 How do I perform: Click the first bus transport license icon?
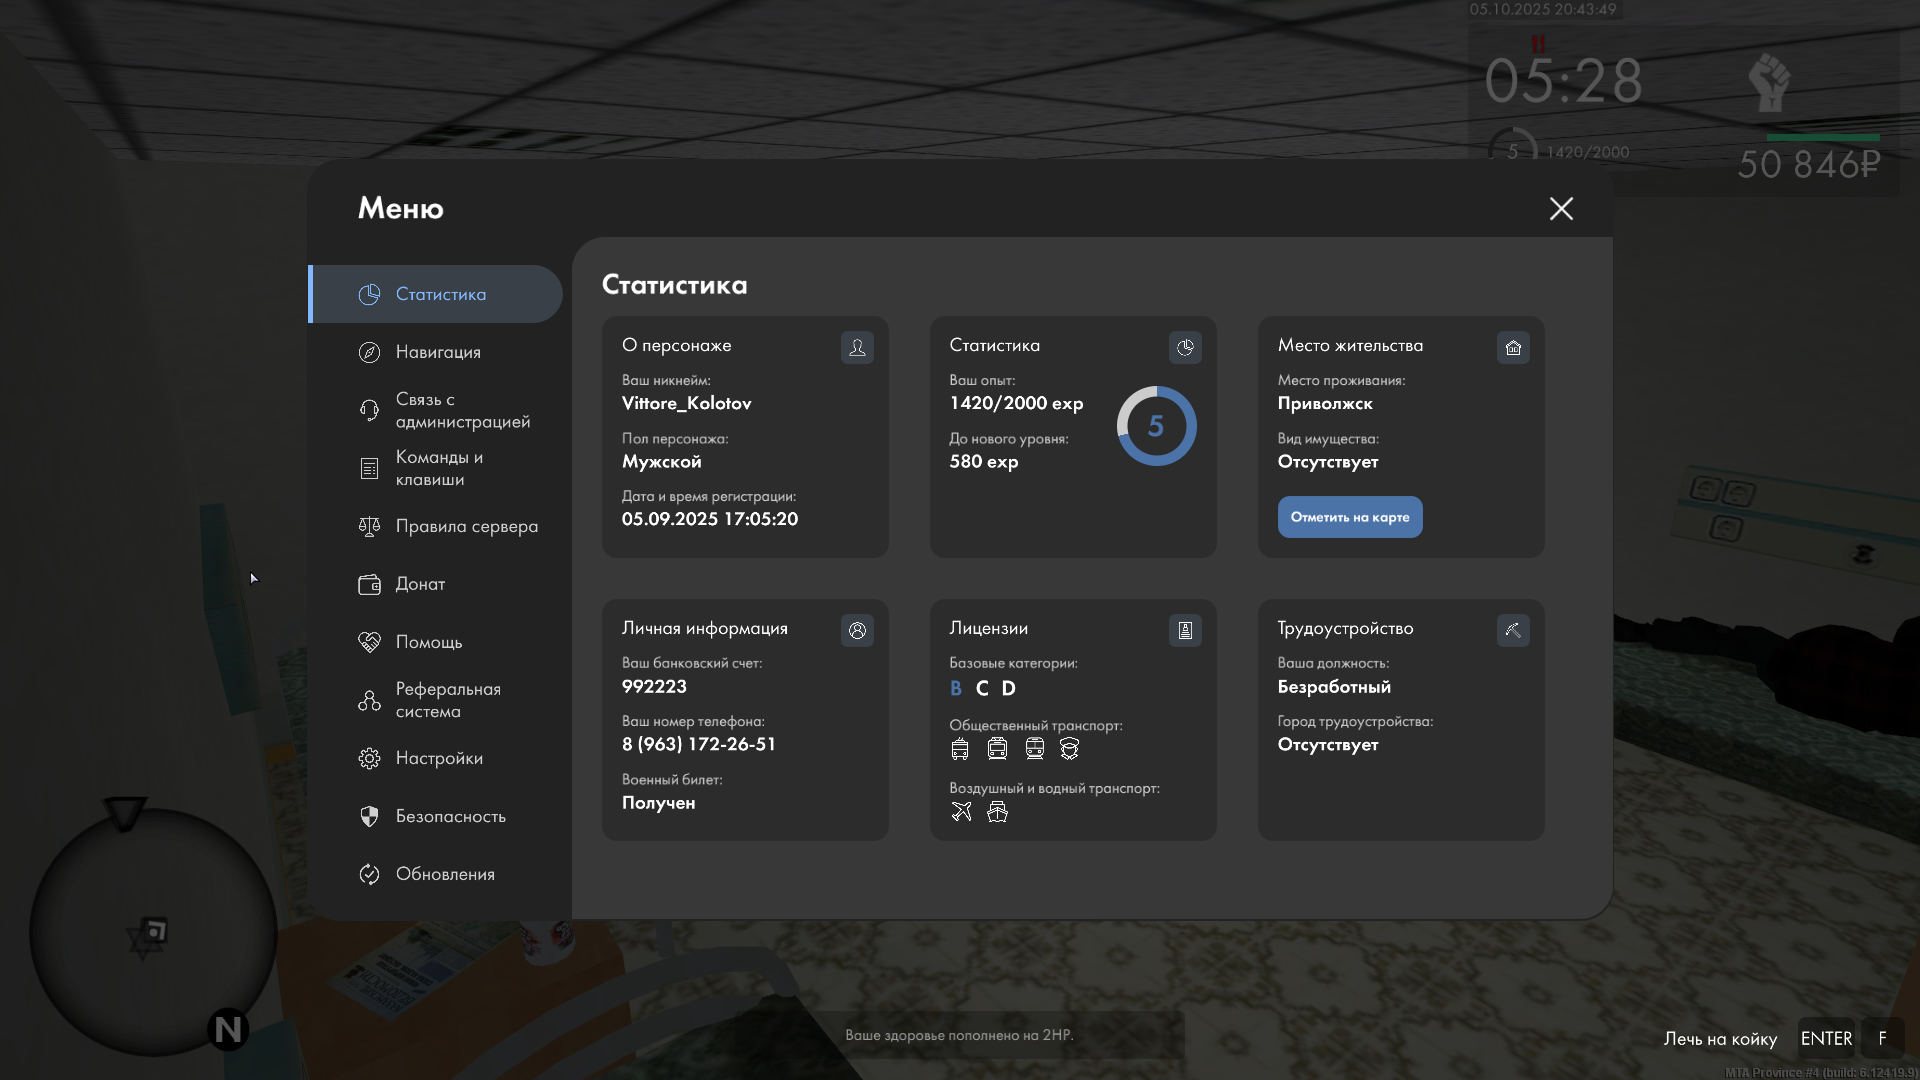click(x=960, y=748)
